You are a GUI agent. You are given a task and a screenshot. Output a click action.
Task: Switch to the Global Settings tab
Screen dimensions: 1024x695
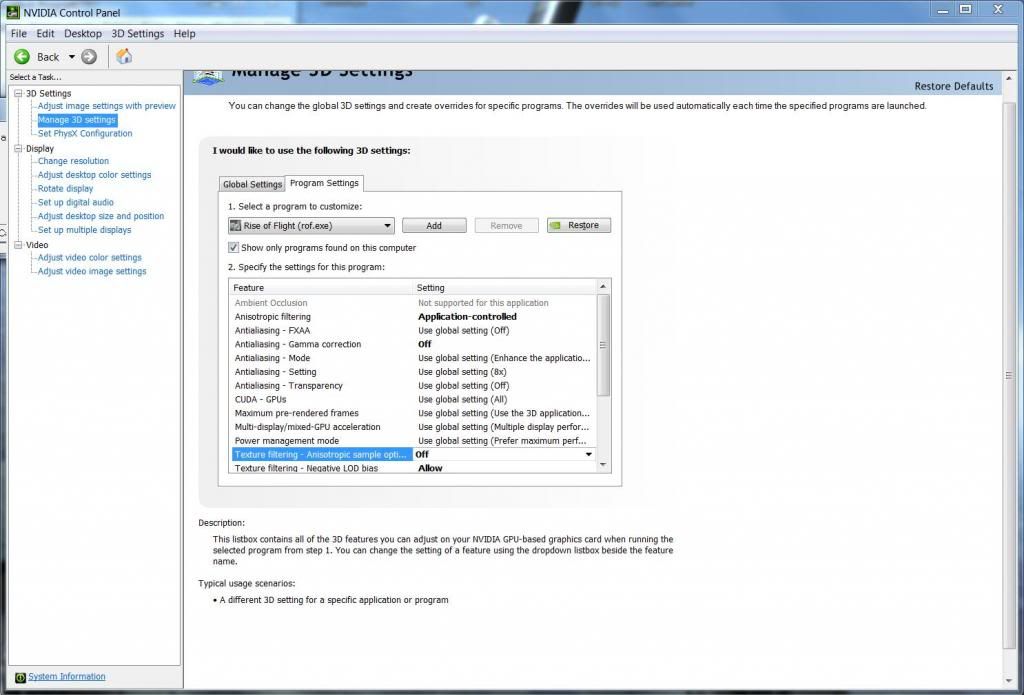pyautogui.click(x=252, y=184)
